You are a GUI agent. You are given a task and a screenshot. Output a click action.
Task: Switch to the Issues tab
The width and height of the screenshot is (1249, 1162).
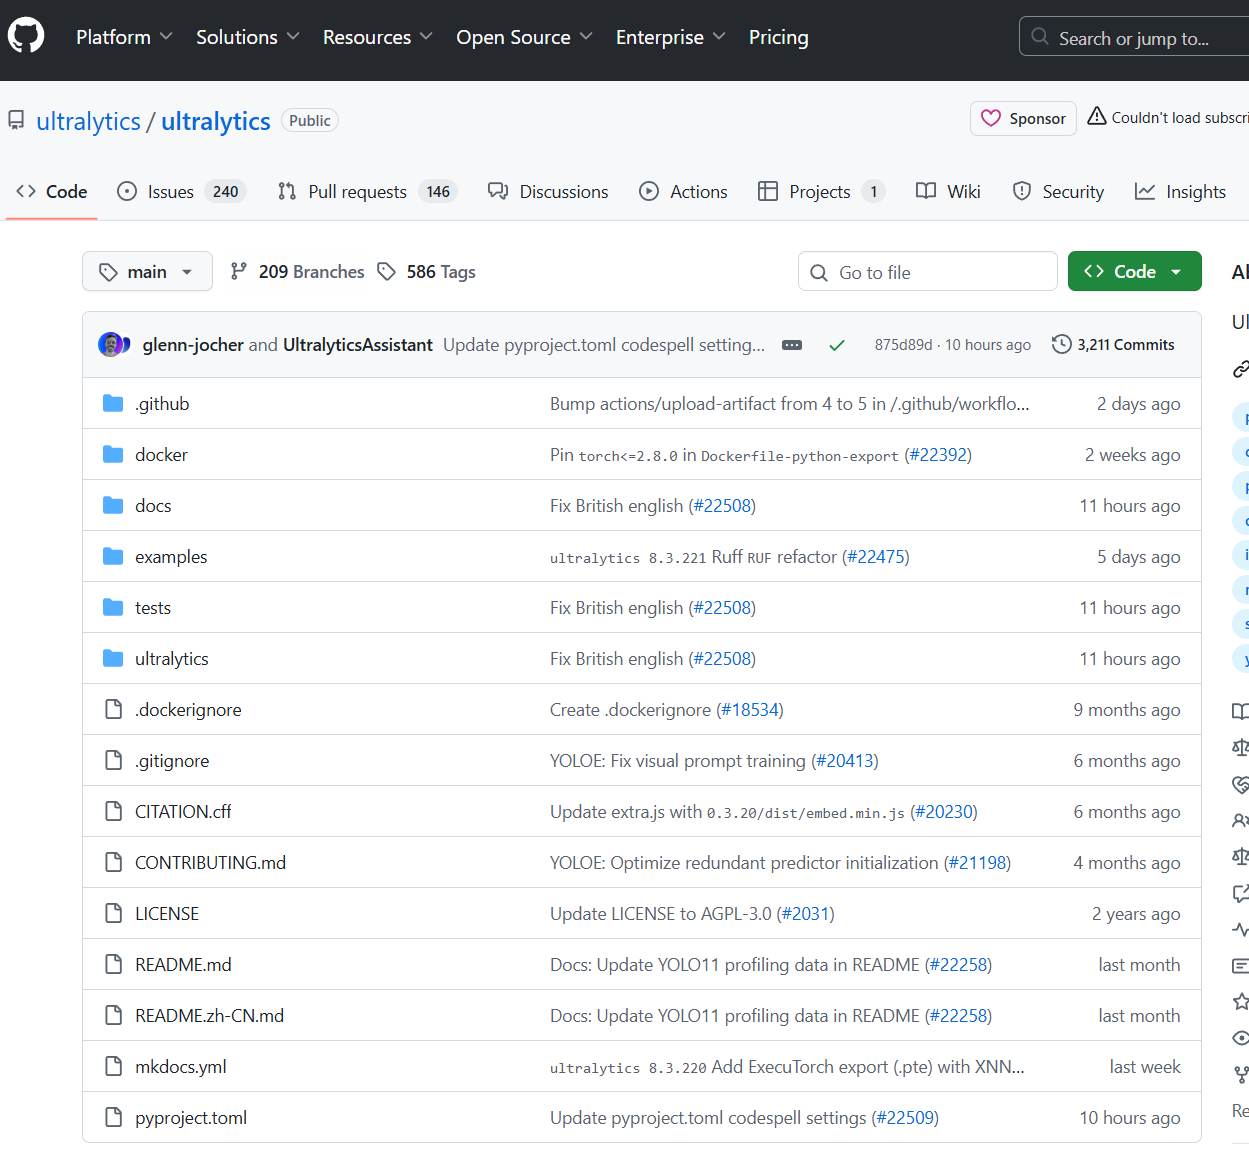point(181,191)
